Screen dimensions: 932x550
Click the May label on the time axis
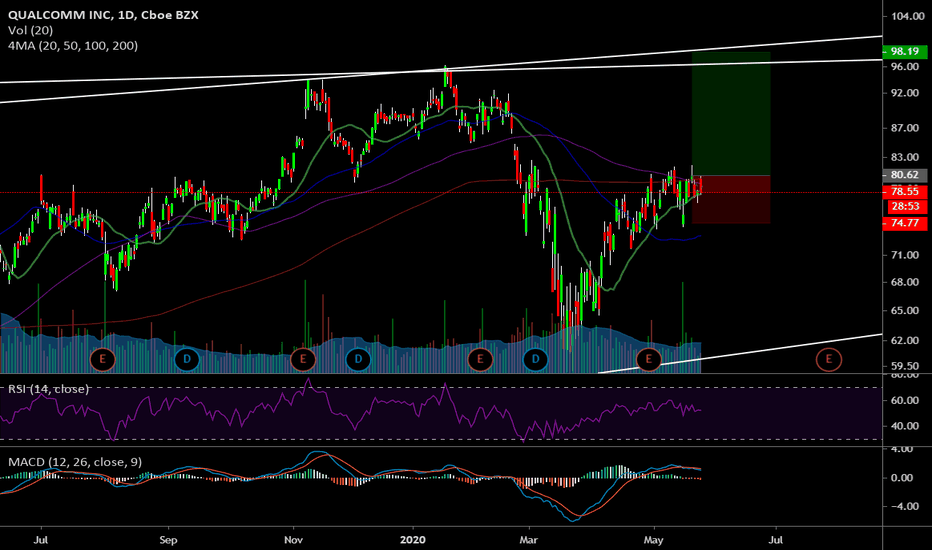(653, 540)
